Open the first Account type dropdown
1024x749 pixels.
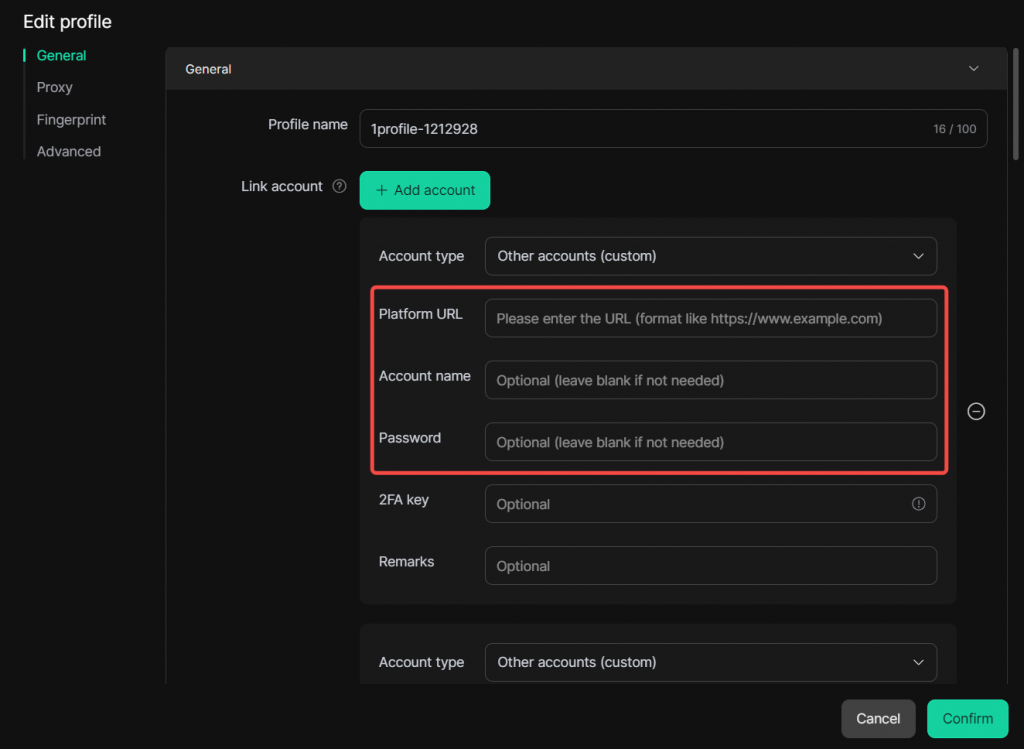(x=710, y=256)
